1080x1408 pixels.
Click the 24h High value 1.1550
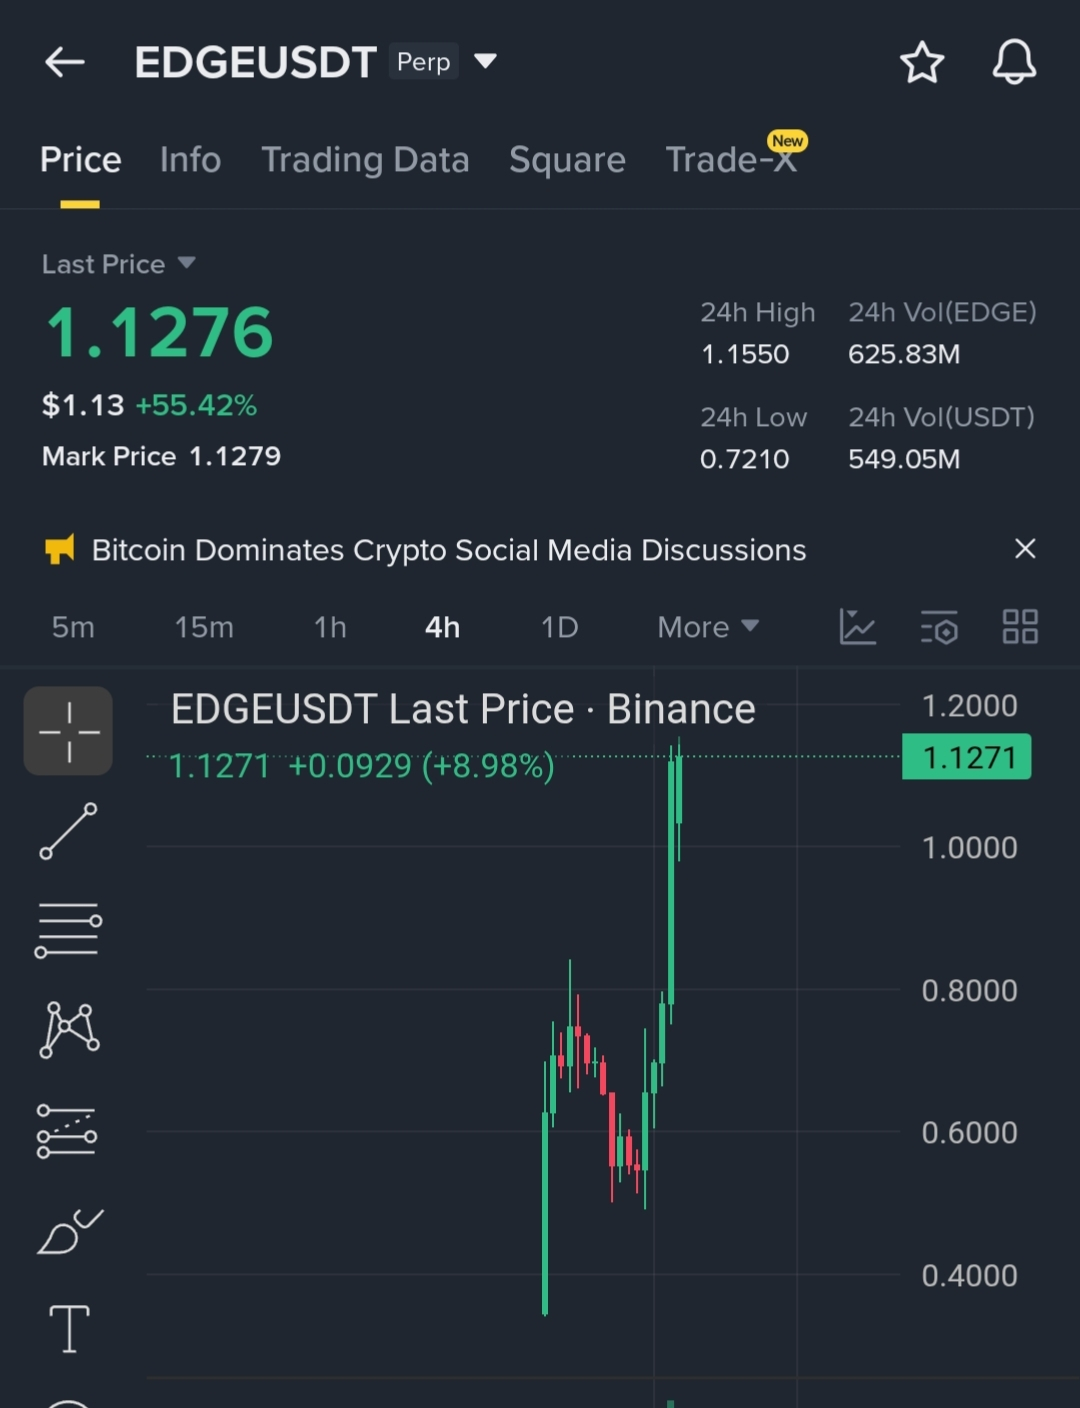(745, 354)
